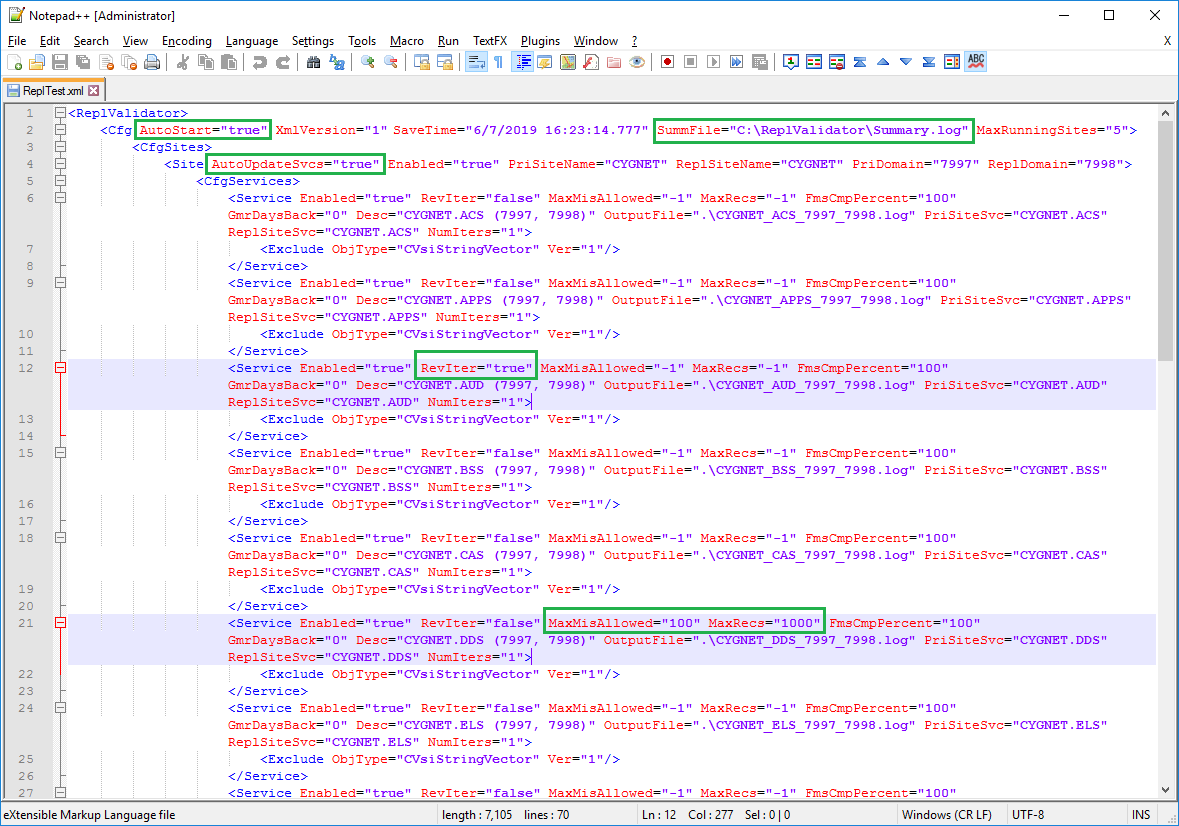Save the current file with the floppy icon
Viewport: 1179px width, 826px height.
(x=60, y=62)
